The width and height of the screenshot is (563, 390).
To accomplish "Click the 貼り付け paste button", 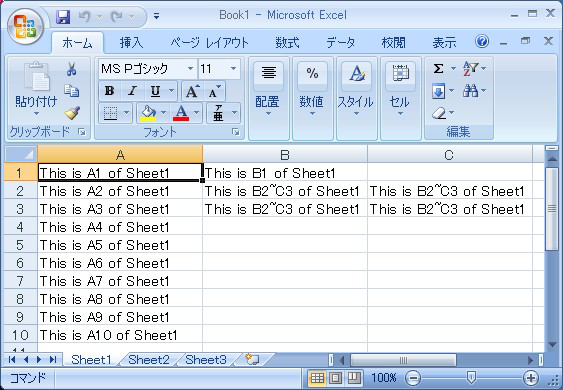I will pyautogui.click(x=36, y=89).
